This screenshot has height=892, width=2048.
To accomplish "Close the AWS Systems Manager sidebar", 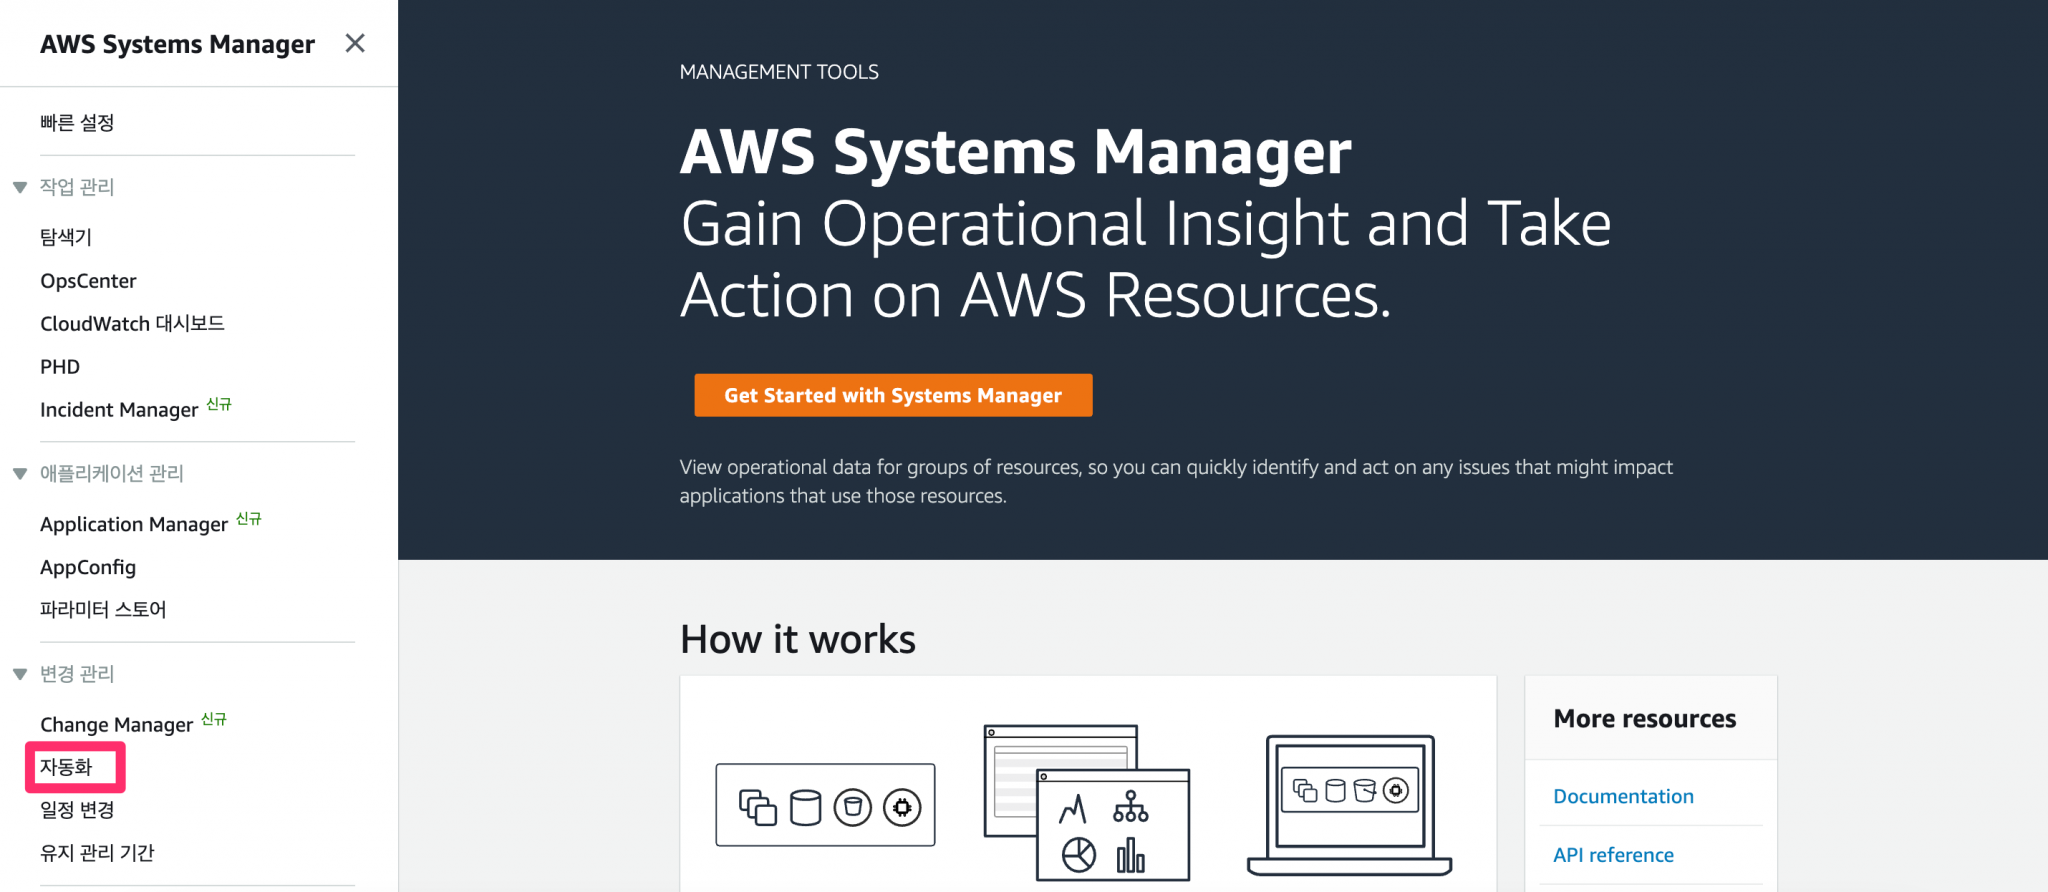I will tap(355, 43).
